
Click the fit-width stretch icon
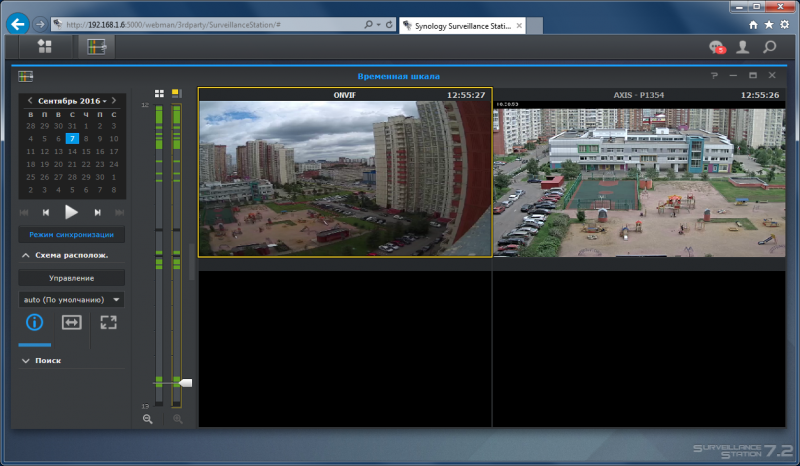[71, 322]
